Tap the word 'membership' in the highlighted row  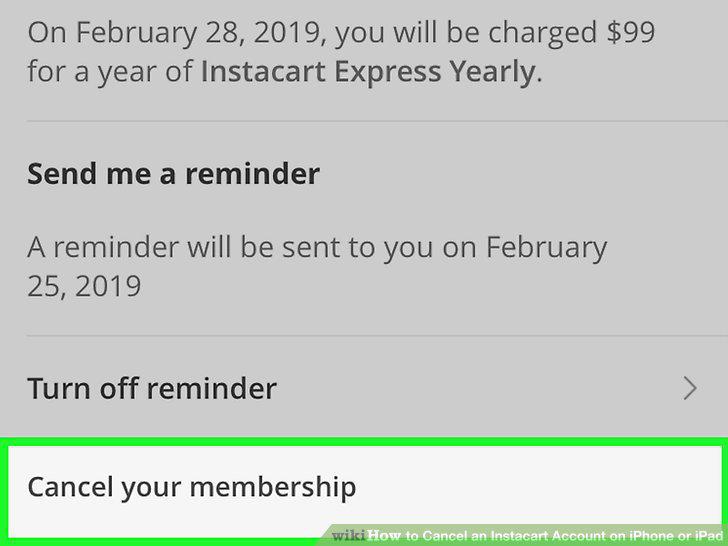pyautogui.click(x=273, y=487)
